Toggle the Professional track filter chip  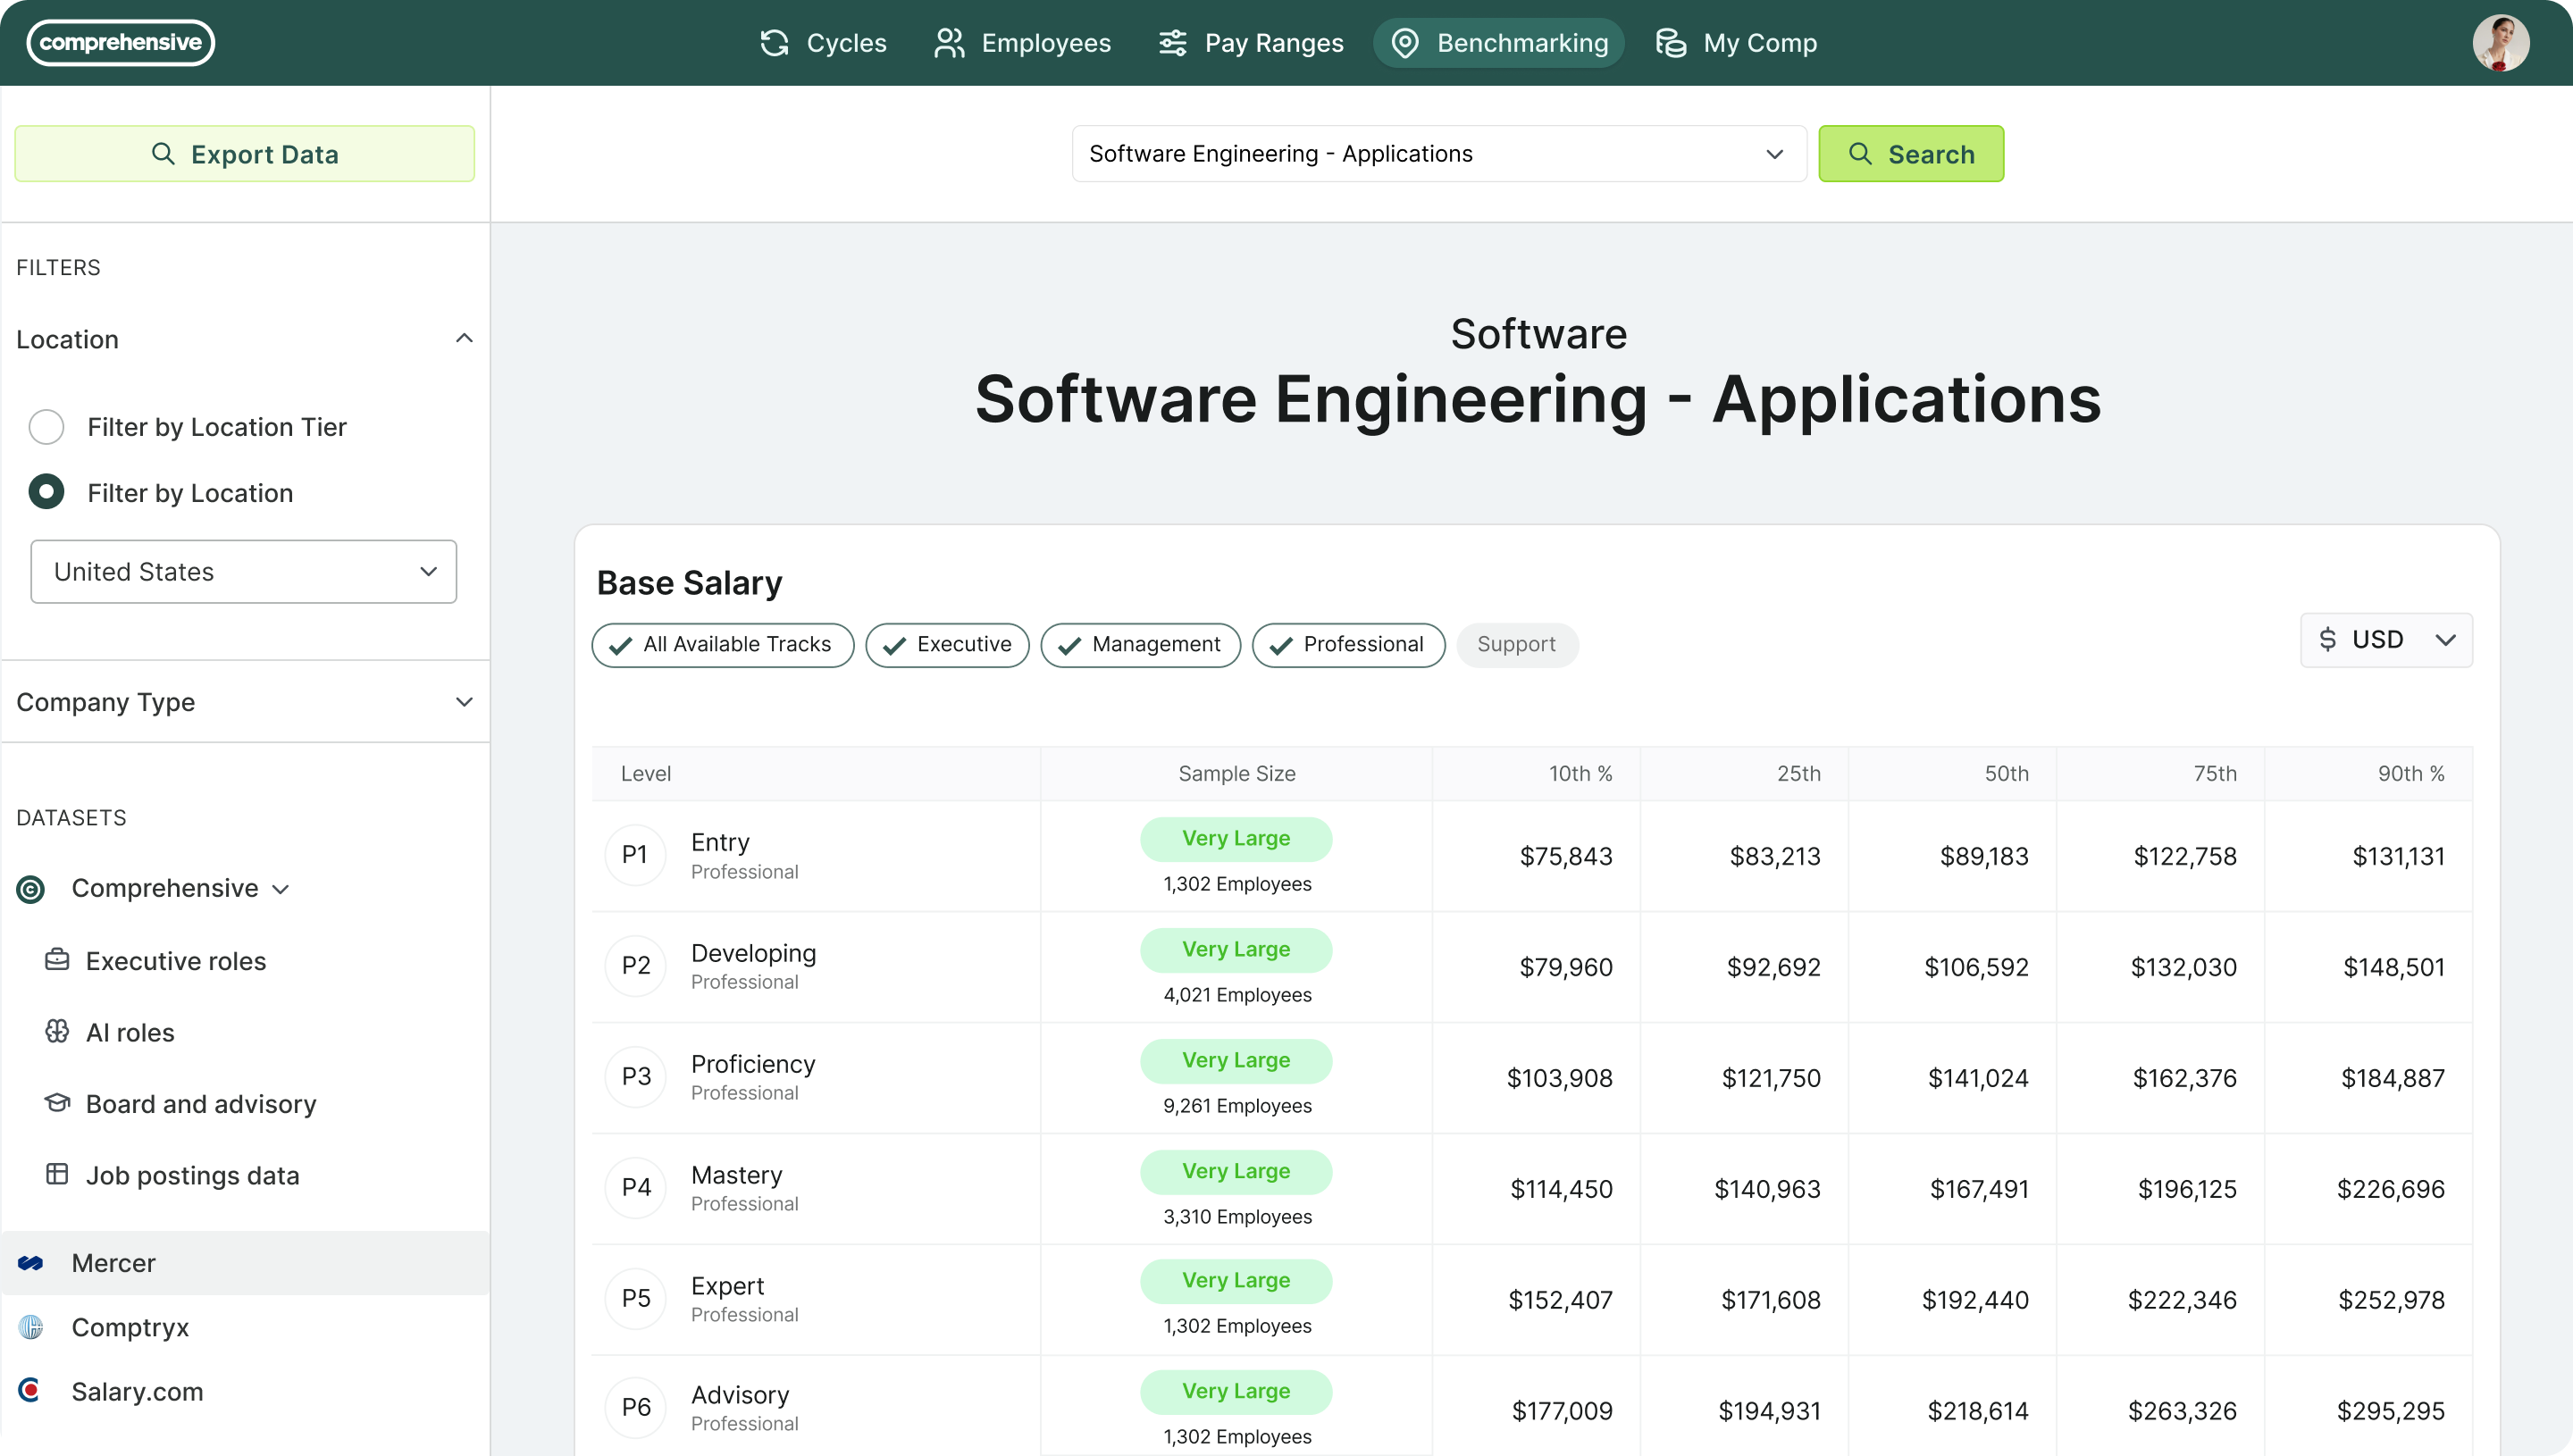(x=1348, y=645)
